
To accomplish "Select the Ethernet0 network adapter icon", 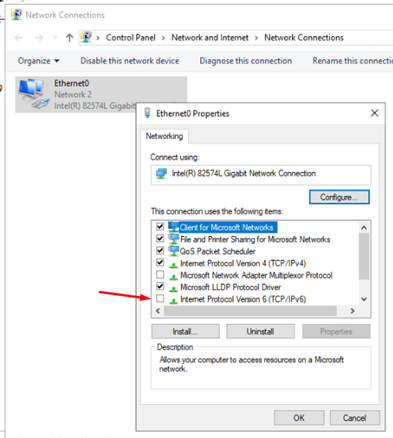I will pos(33,93).
